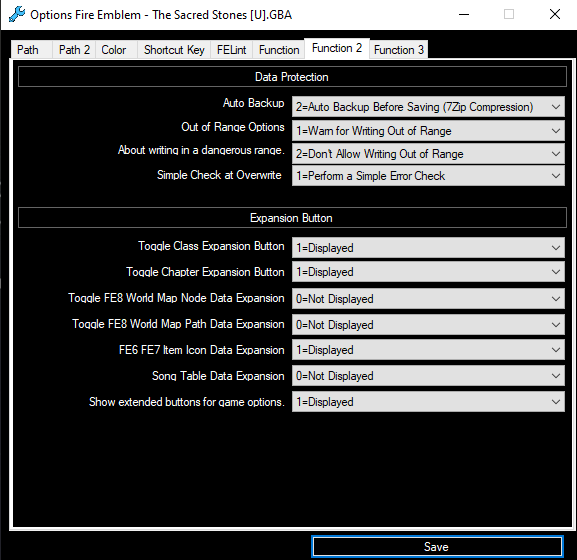577x560 pixels.
Task: Select the Color tab
Action: tap(116, 50)
